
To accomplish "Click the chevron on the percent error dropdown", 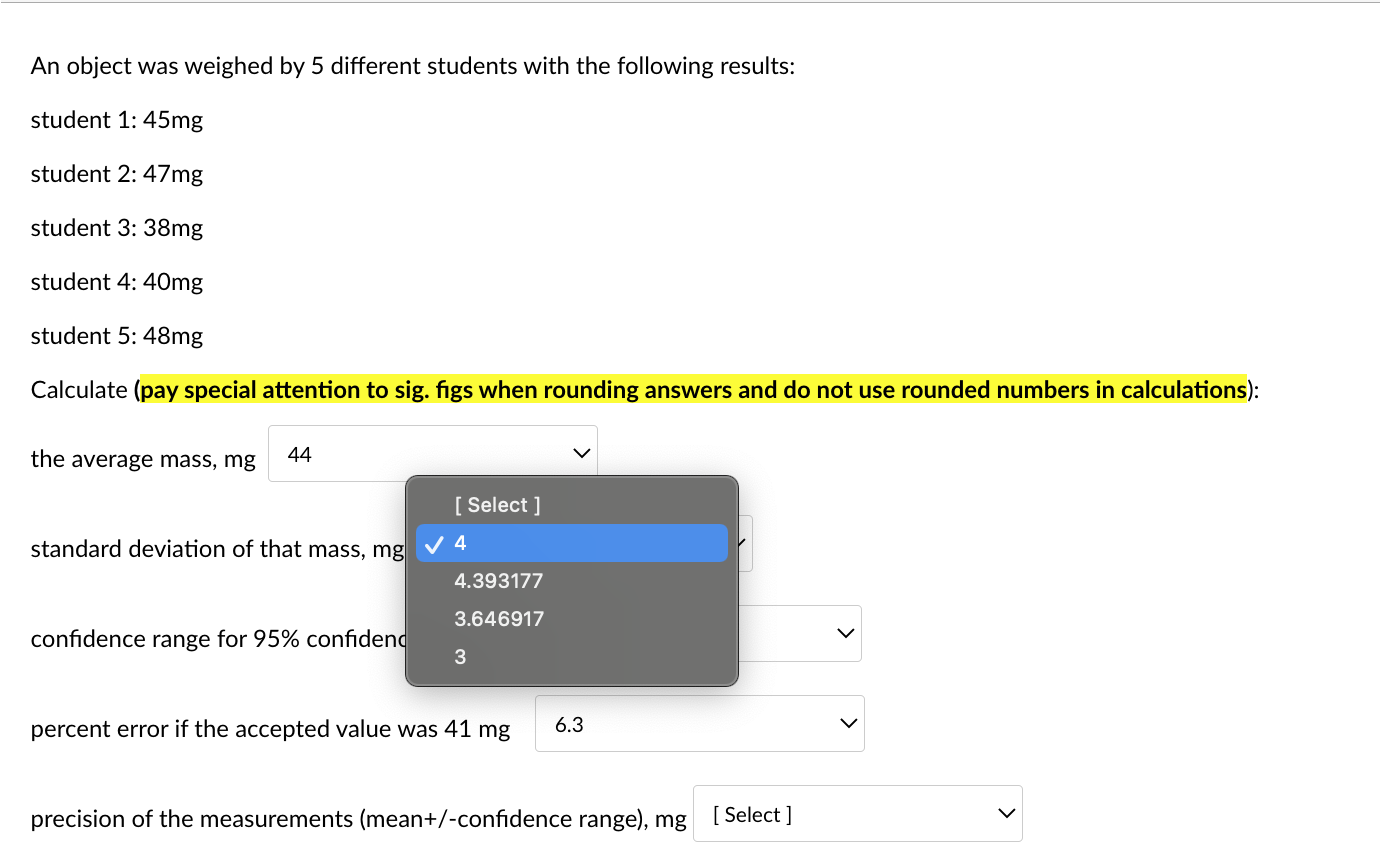I will pyautogui.click(x=848, y=722).
